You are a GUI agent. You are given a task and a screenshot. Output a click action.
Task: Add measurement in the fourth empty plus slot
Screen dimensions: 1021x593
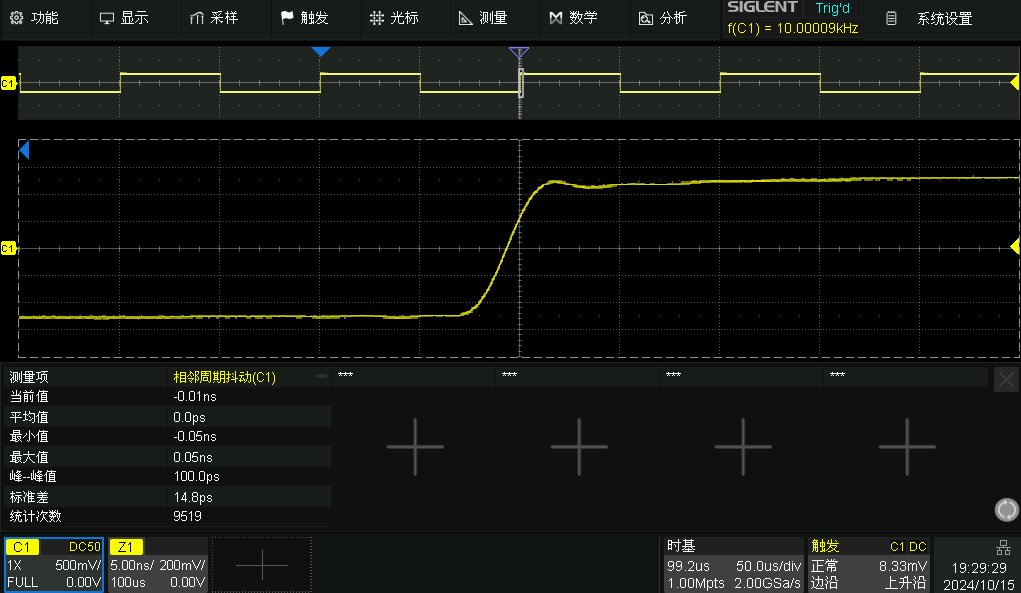click(907, 447)
